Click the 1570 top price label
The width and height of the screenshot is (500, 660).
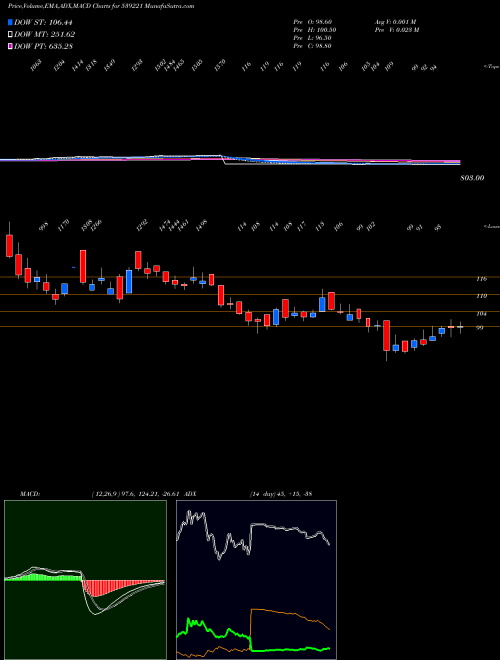tap(220, 65)
